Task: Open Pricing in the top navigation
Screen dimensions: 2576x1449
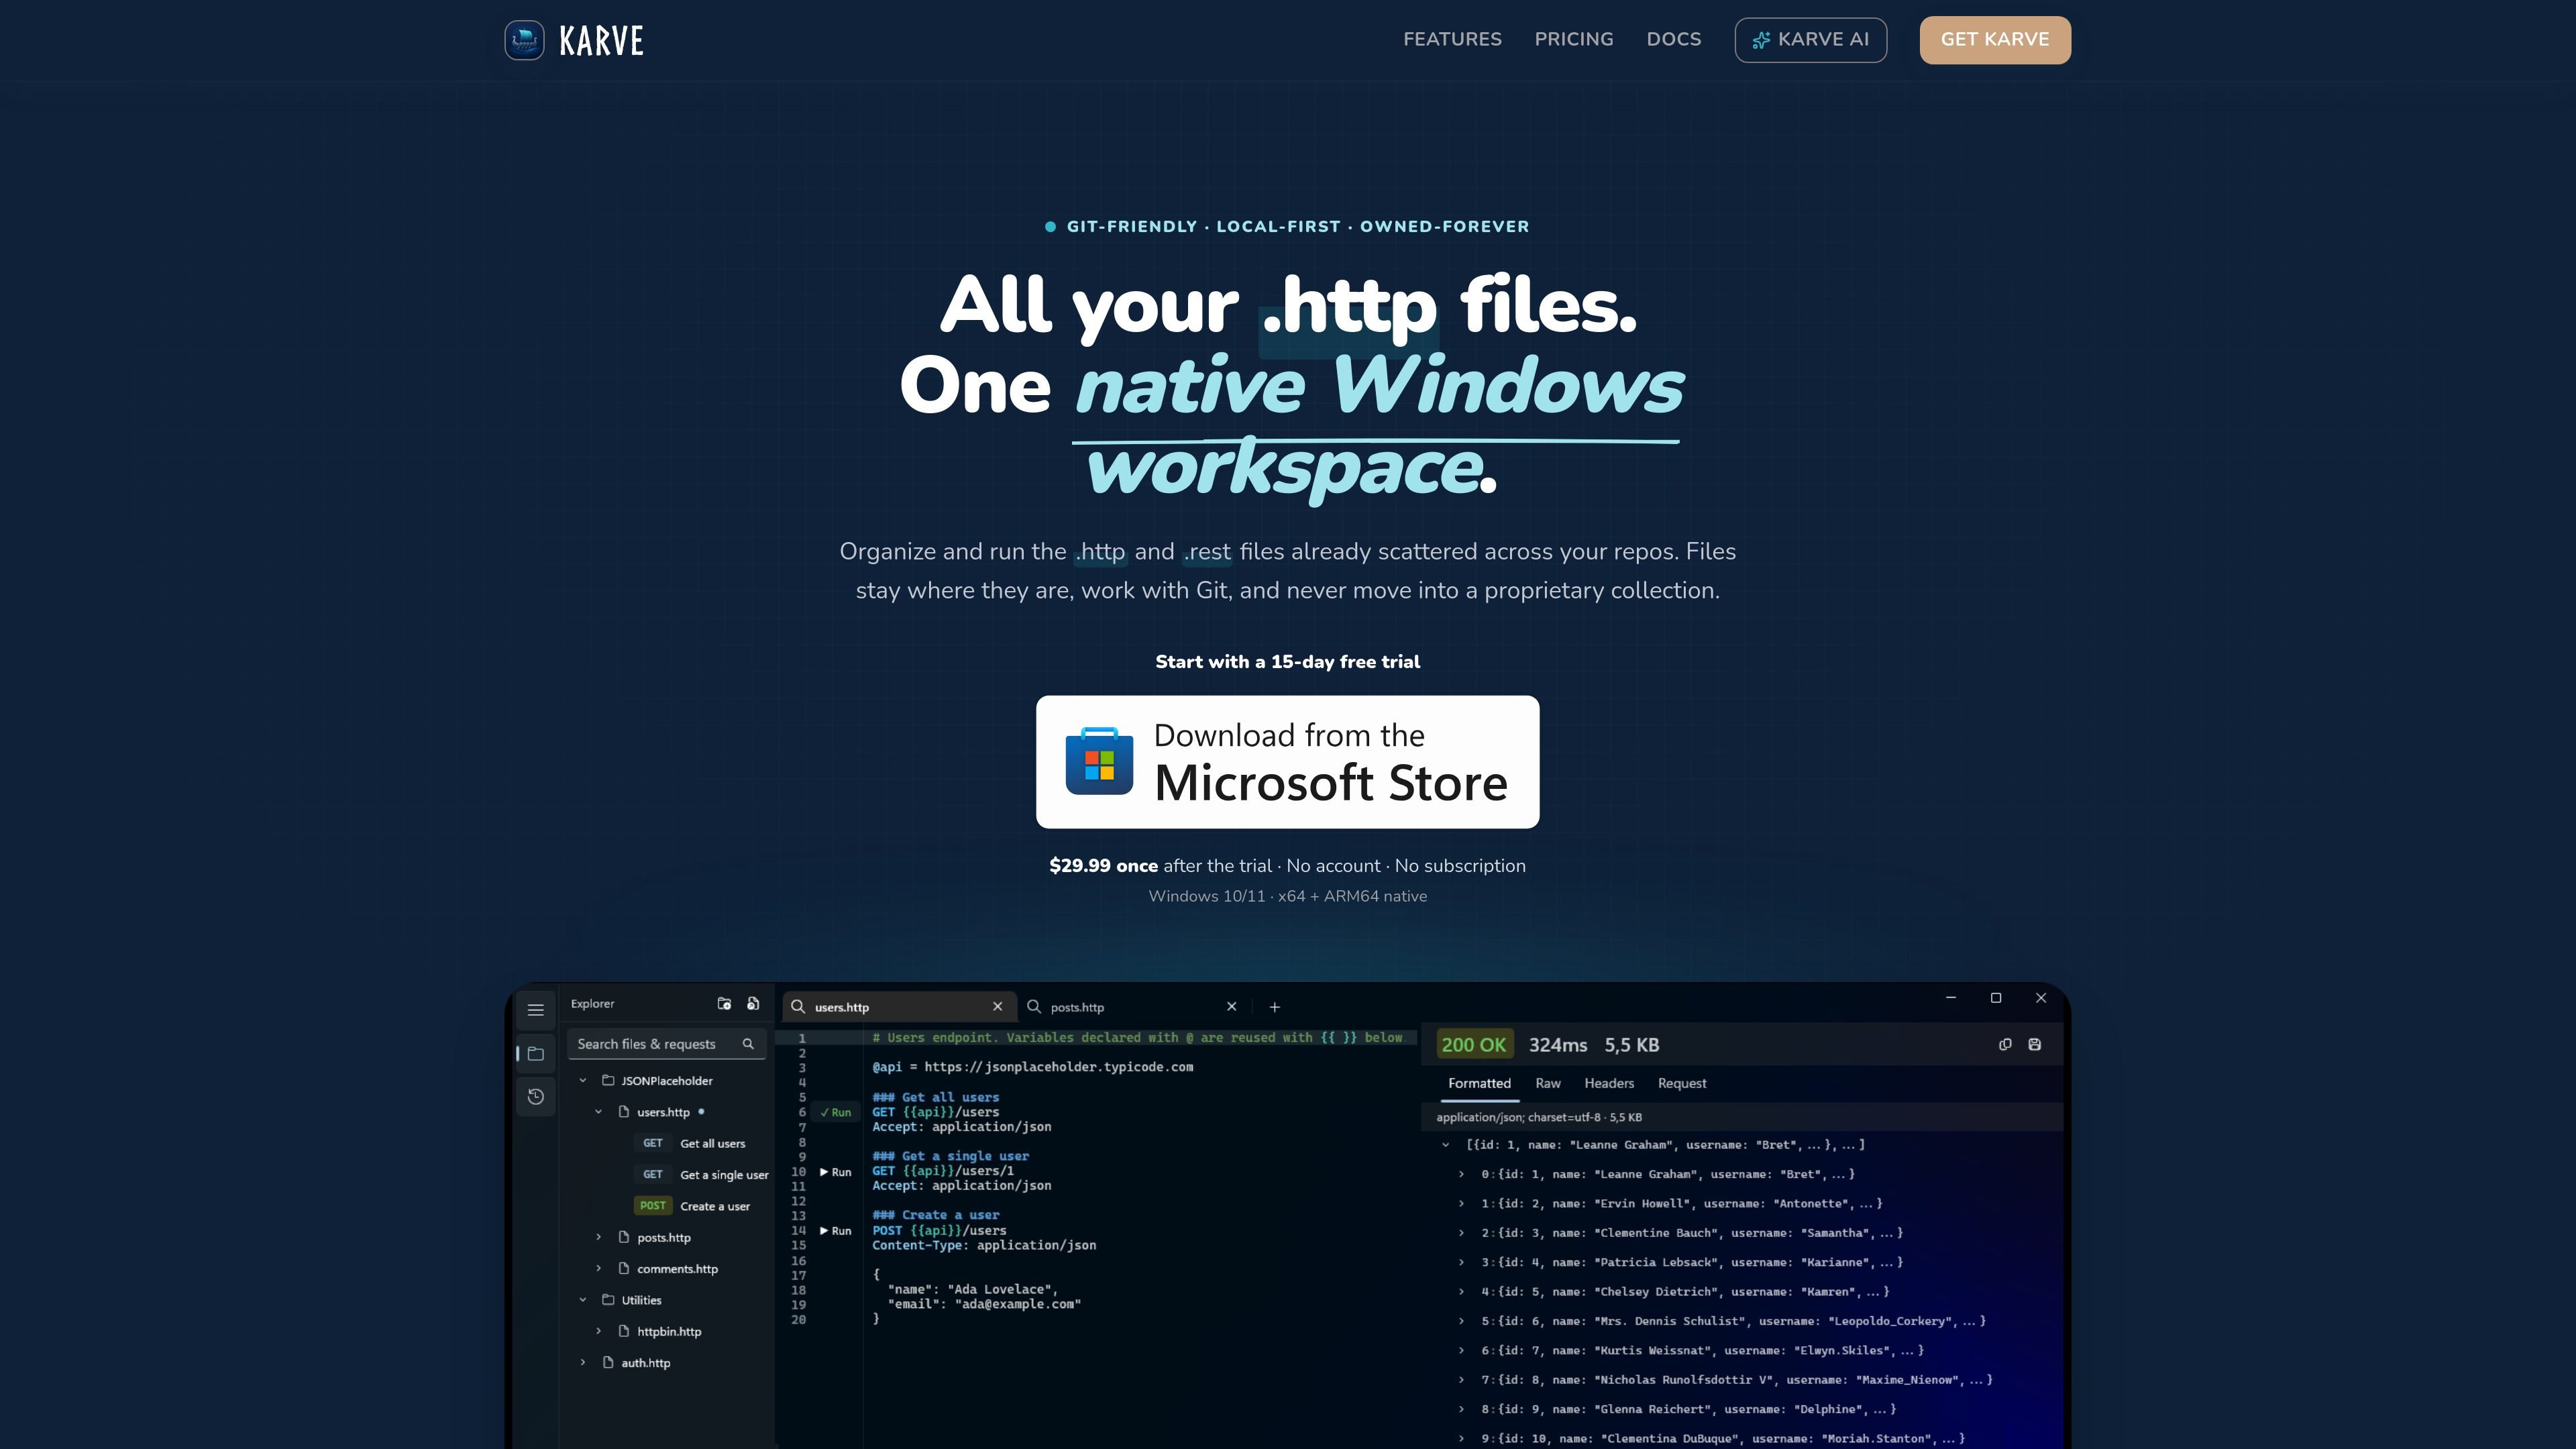Action: 1574,40
